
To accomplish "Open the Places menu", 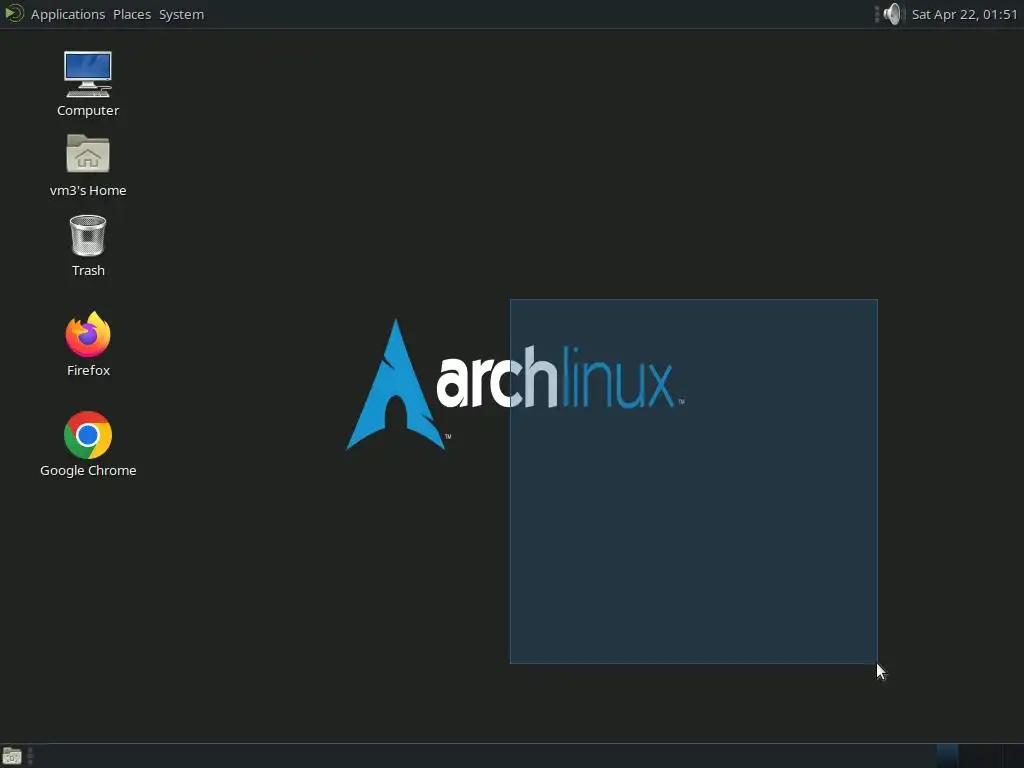I will coord(132,14).
